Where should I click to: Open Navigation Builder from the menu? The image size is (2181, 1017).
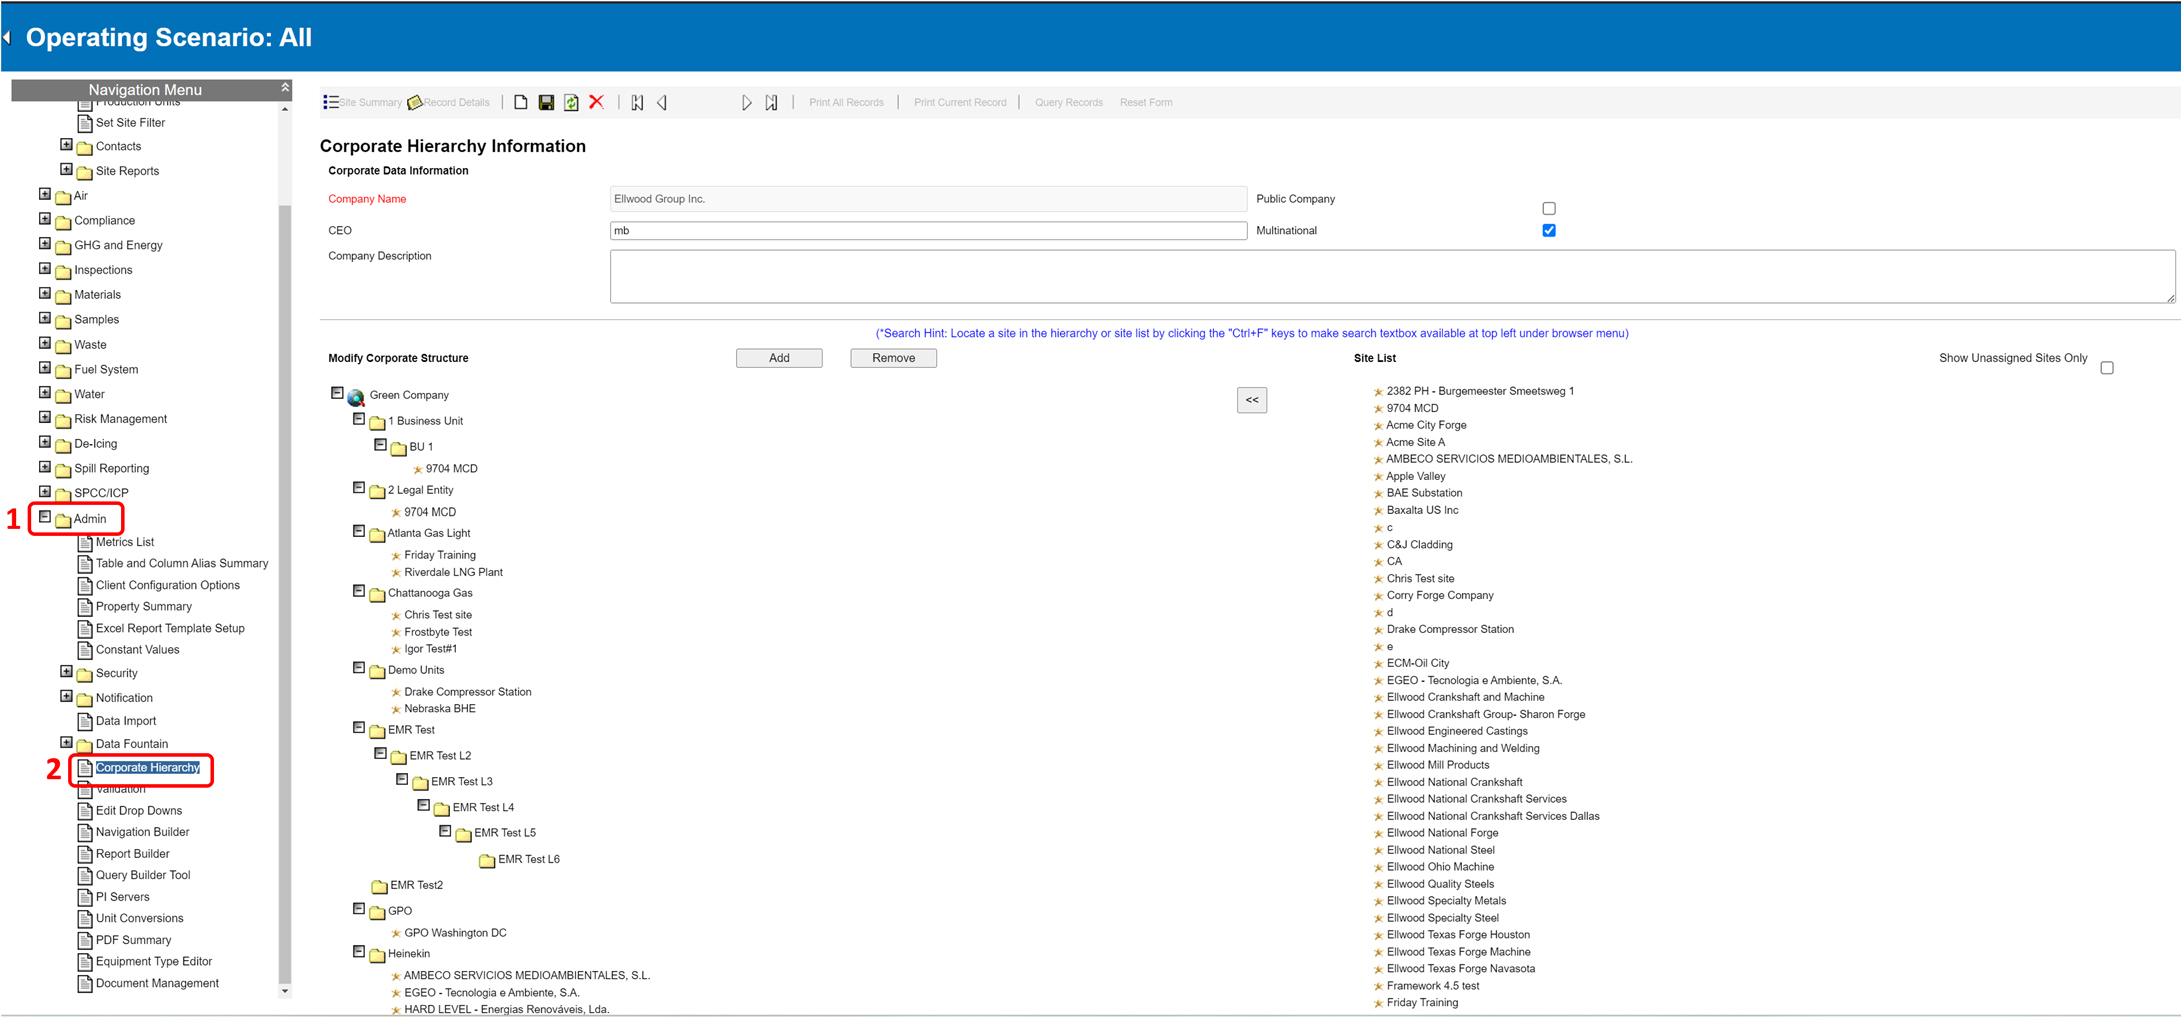point(142,832)
